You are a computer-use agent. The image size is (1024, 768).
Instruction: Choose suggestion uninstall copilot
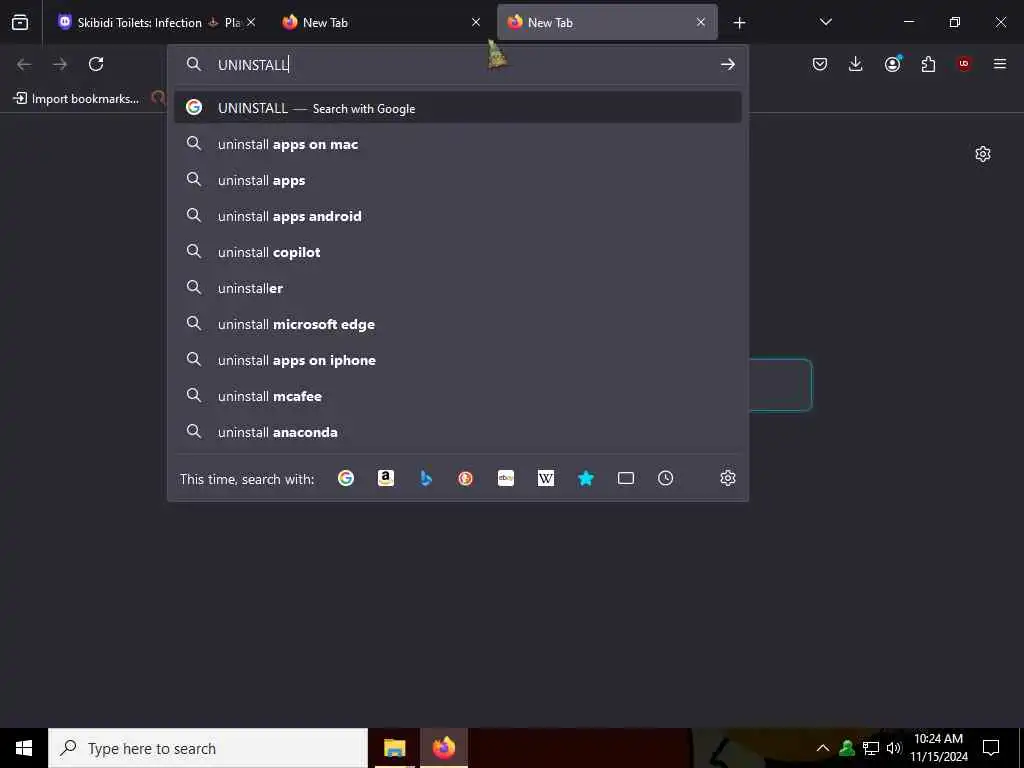457,252
